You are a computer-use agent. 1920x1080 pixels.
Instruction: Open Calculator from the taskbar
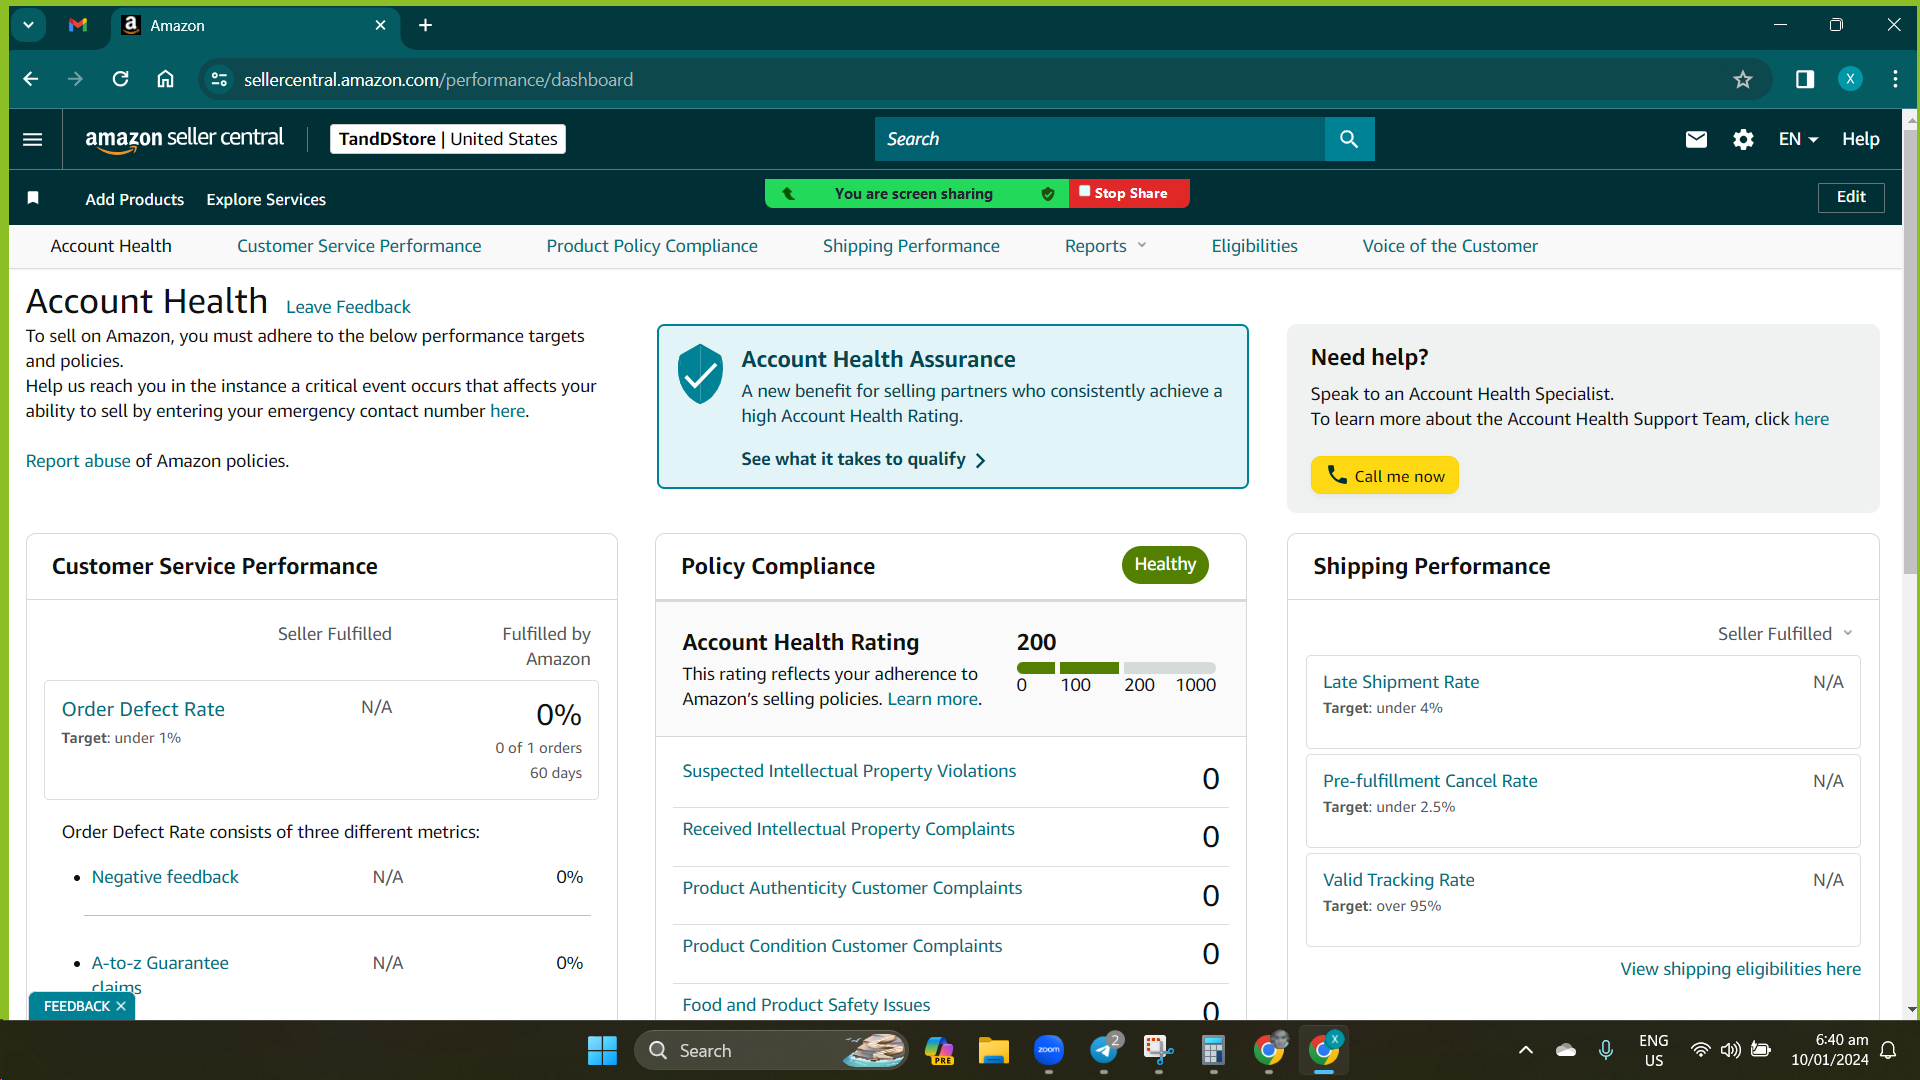(1213, 1051)
